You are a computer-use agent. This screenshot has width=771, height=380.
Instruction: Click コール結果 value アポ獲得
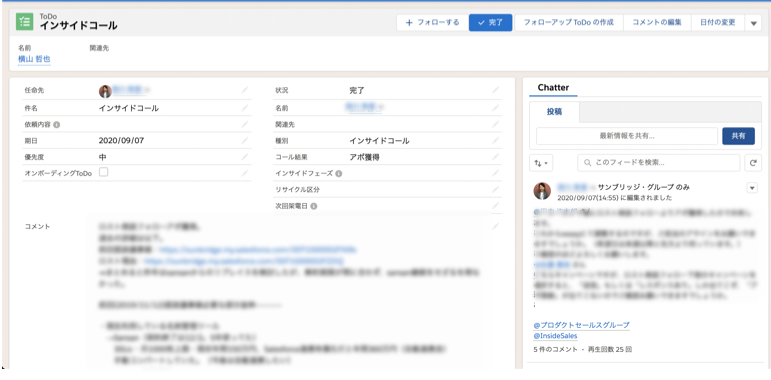point(364,157)
